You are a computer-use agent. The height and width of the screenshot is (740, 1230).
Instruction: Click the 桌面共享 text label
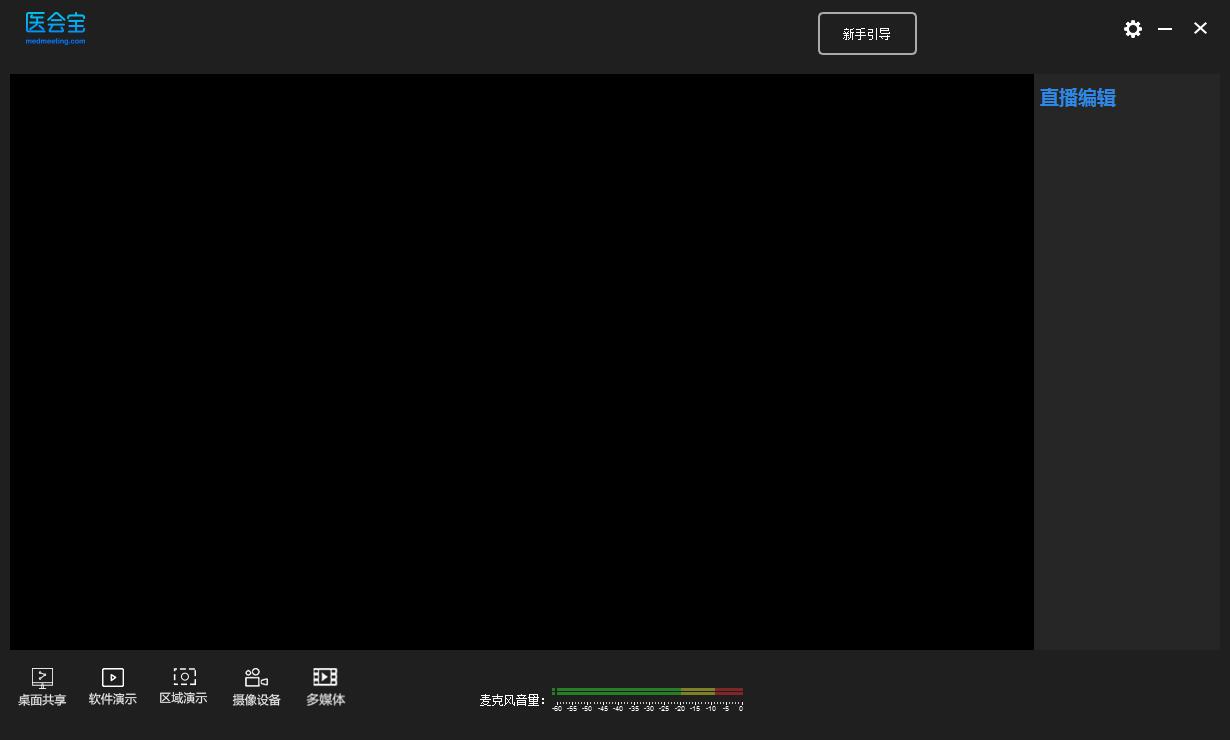coord(42,700)
